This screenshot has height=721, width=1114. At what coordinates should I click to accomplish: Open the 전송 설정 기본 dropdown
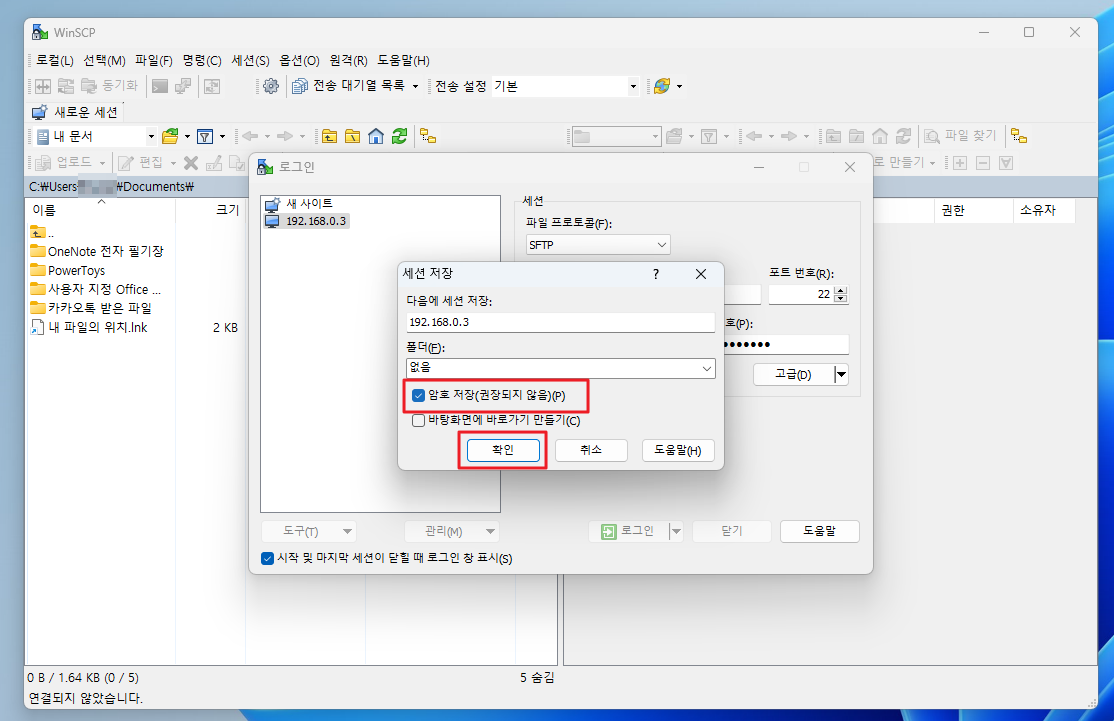tap(632, 86)
